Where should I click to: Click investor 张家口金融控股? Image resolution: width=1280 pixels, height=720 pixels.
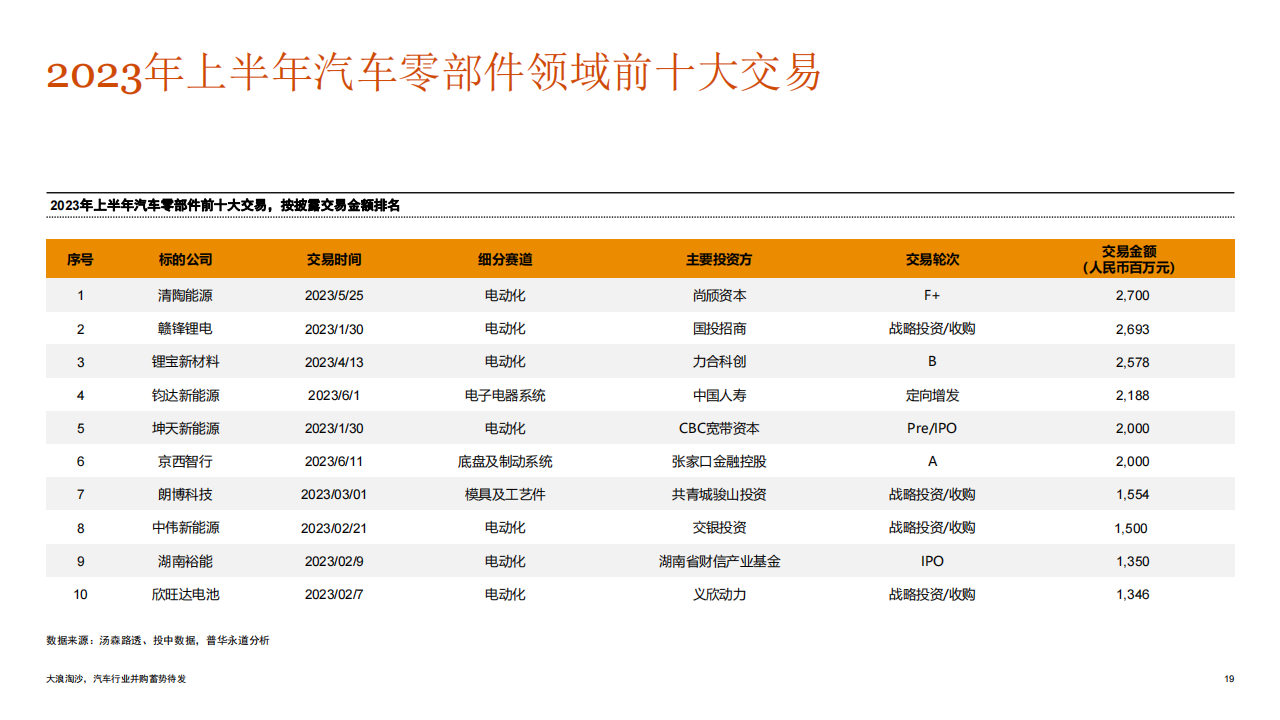[x=719, y=461]
